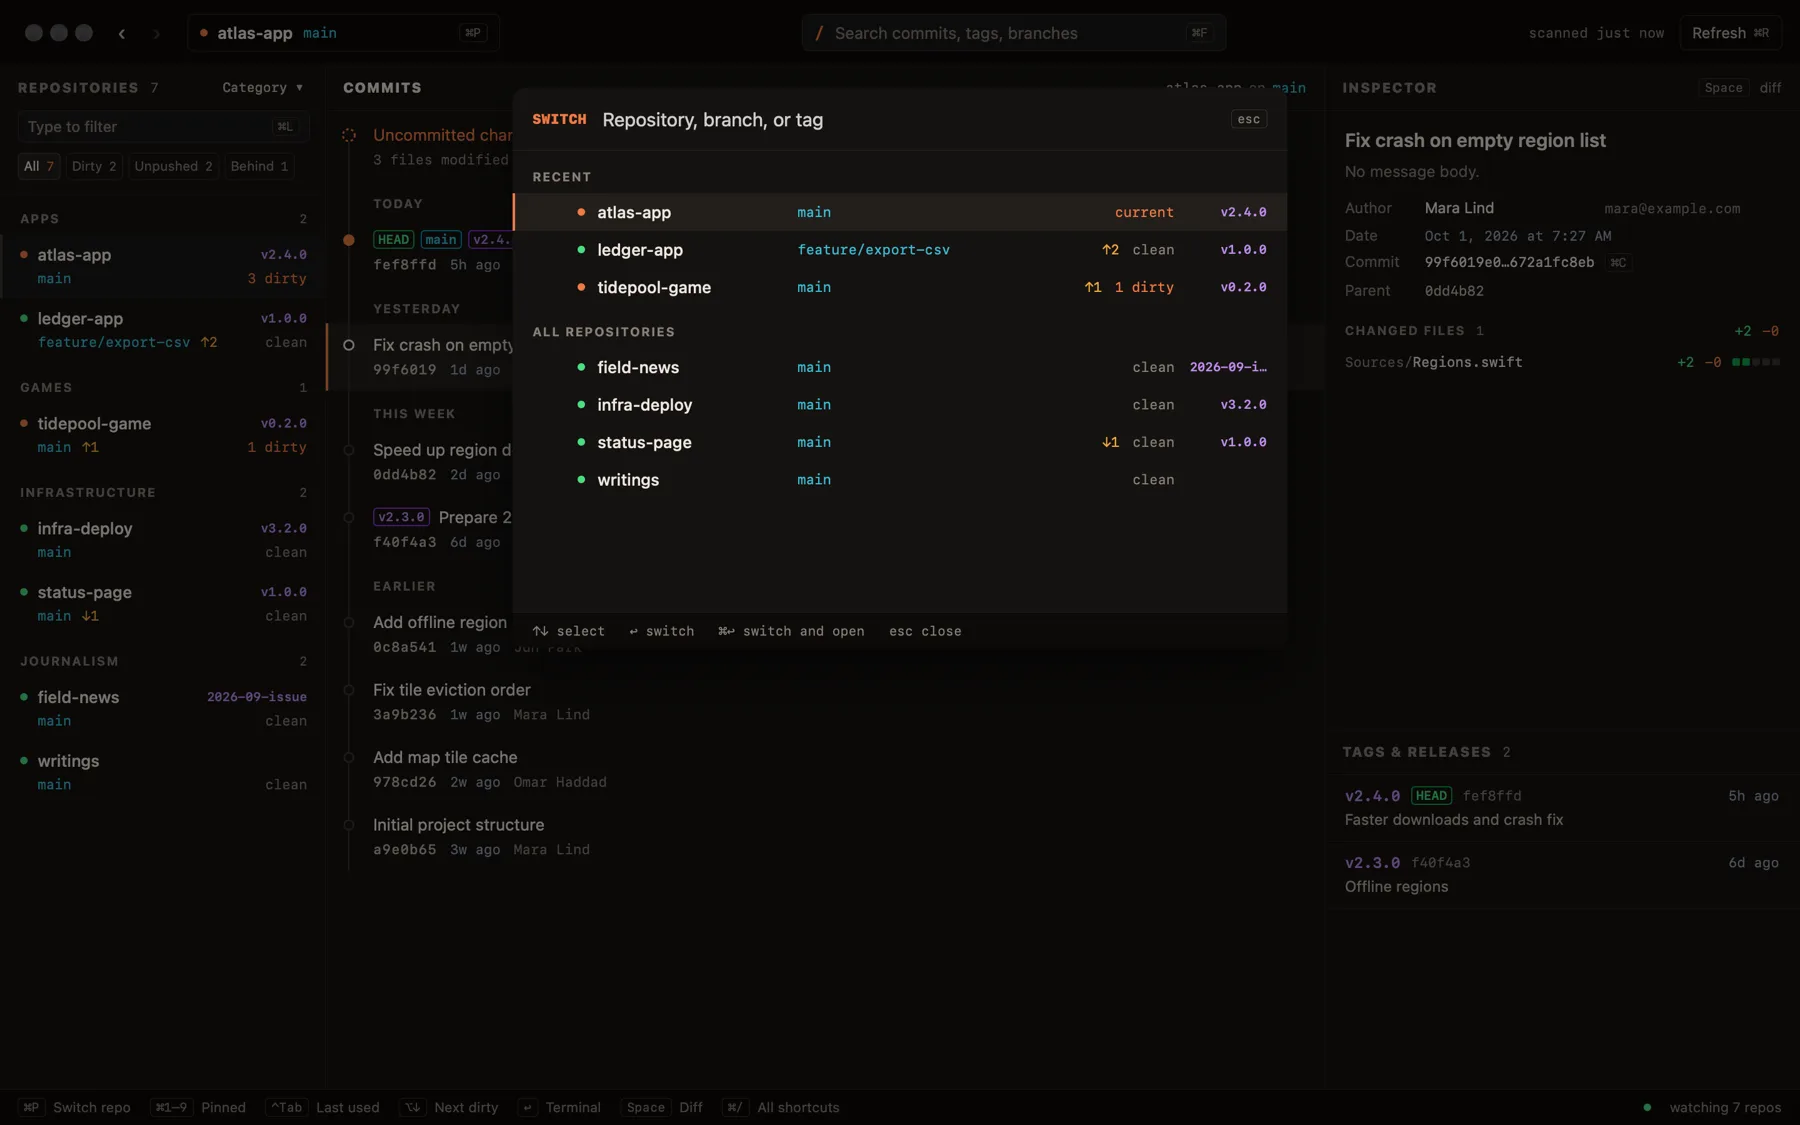
Task: Focus the Search commits, tags, branches field
Action: pos(1013,33)
